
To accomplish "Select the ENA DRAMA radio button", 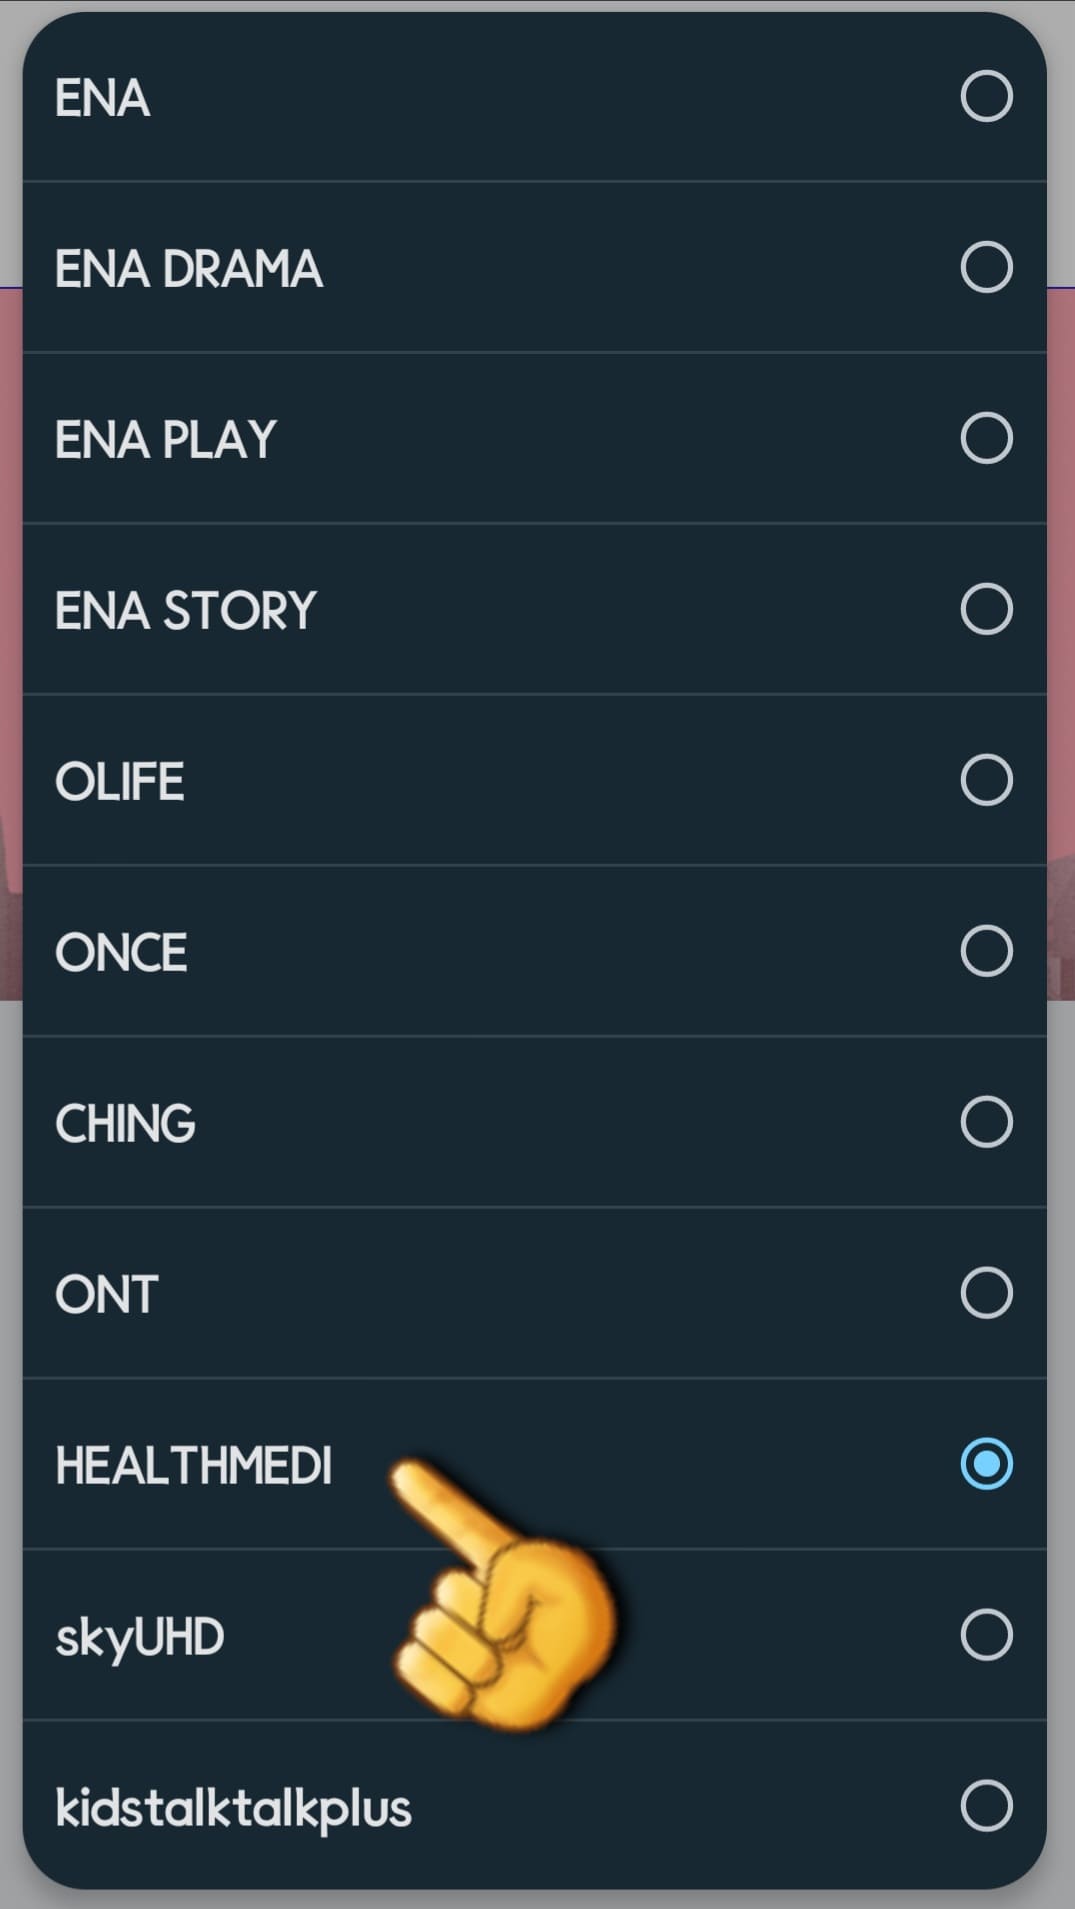I will pos(985,268).
